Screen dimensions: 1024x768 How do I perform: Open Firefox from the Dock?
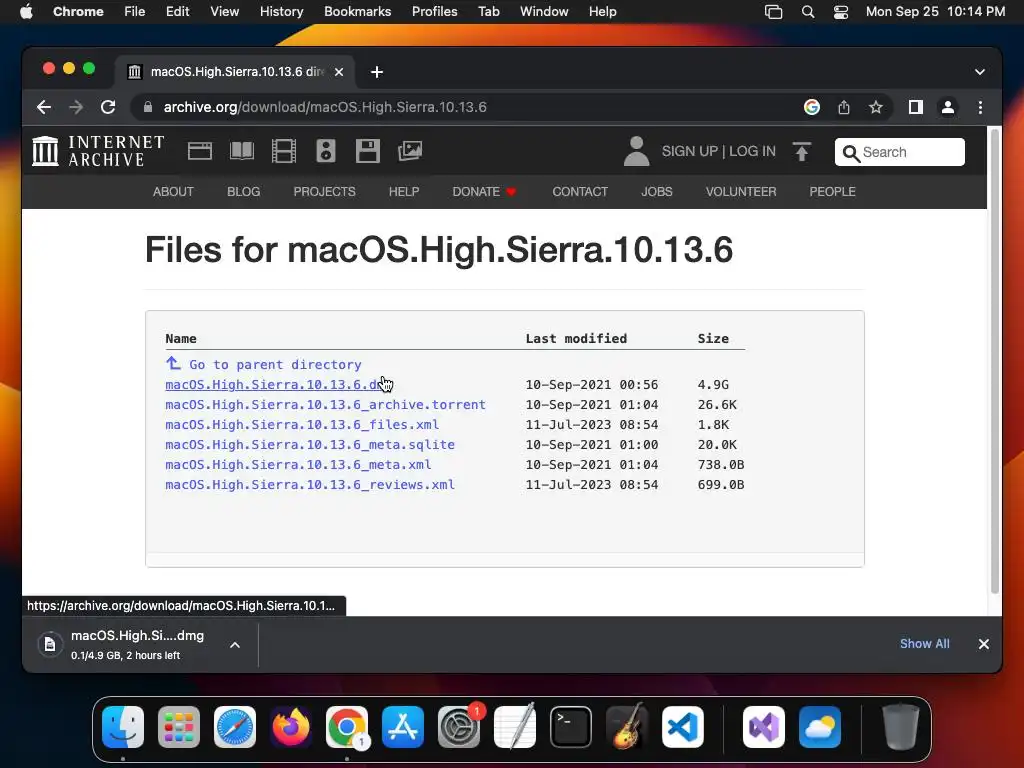tap(291, 727)
